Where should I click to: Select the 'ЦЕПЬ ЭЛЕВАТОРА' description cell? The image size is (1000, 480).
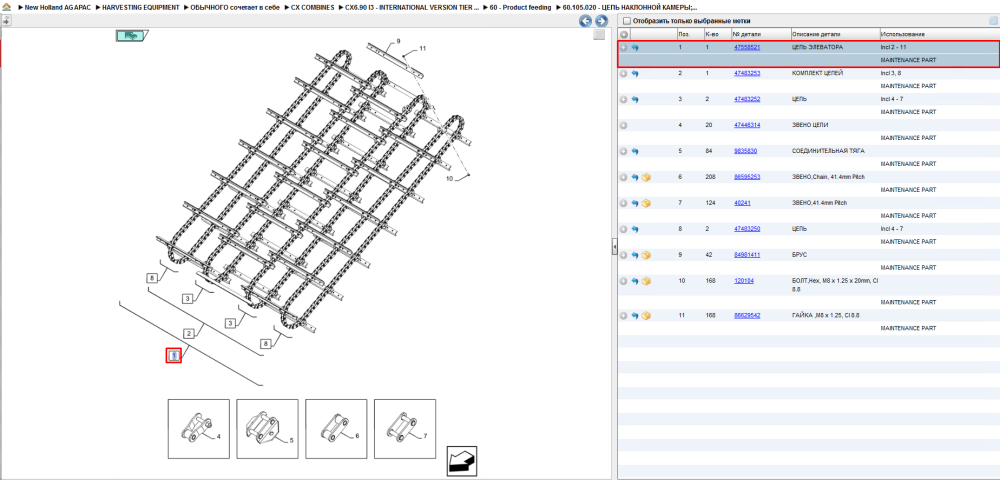coord(818,47)
